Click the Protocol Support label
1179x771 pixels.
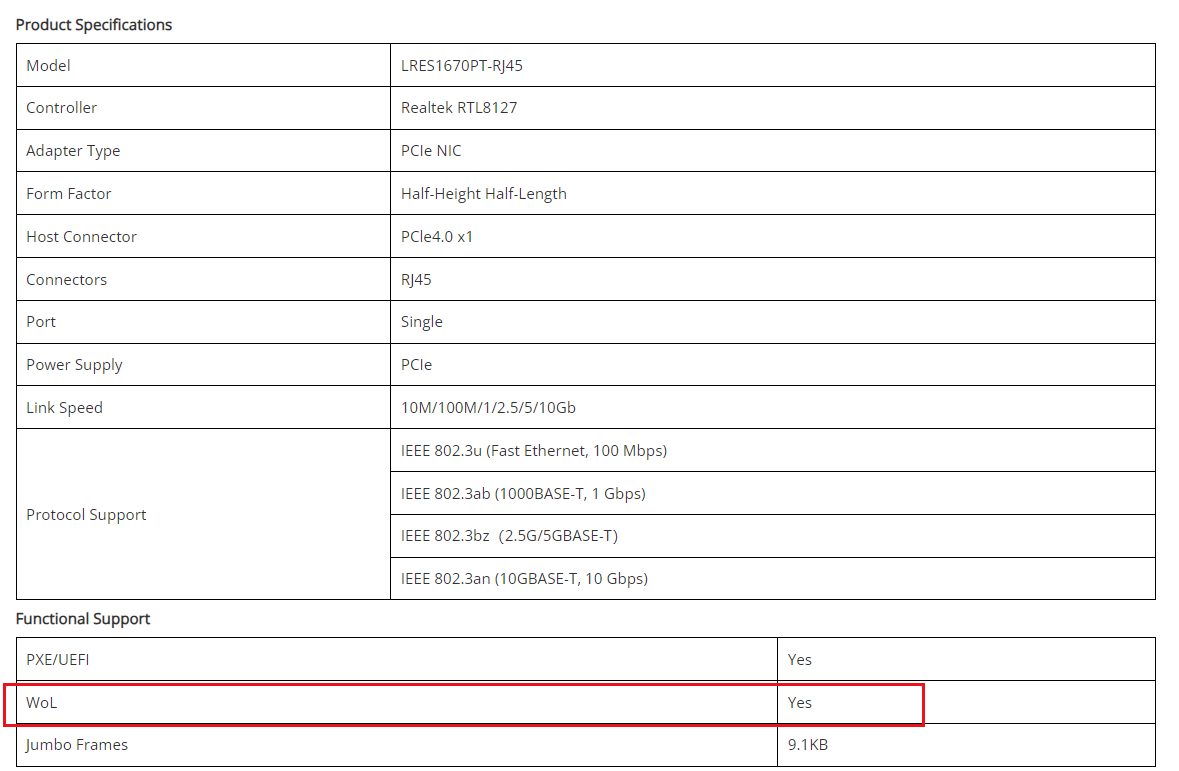click(86, 515)
